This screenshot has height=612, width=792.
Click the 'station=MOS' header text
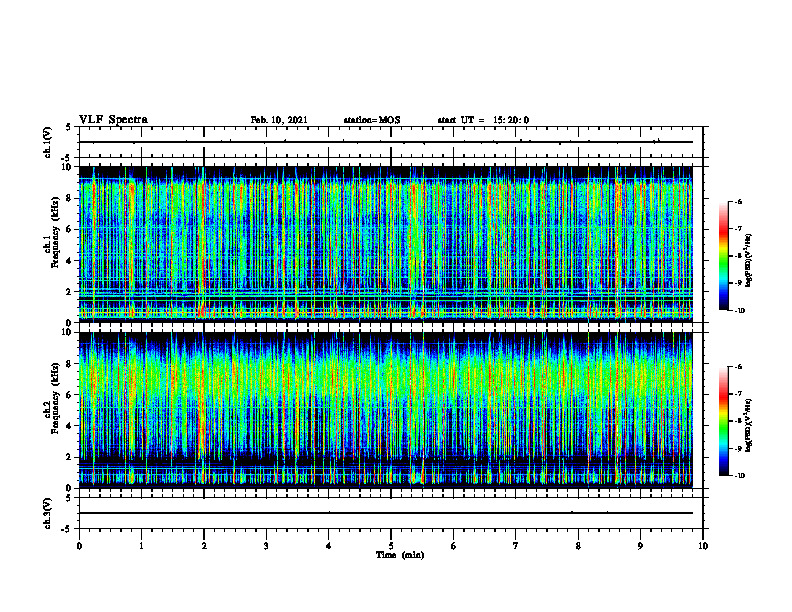[x=372, y=120]
